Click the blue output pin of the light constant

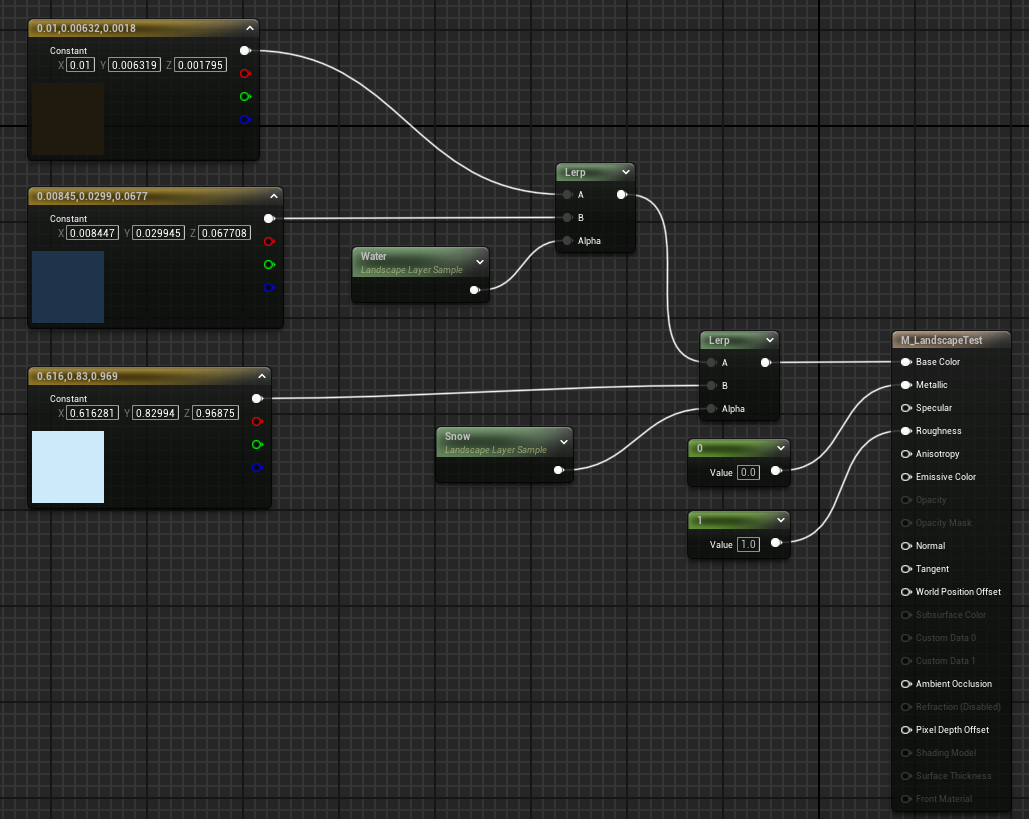coord(257,467)
